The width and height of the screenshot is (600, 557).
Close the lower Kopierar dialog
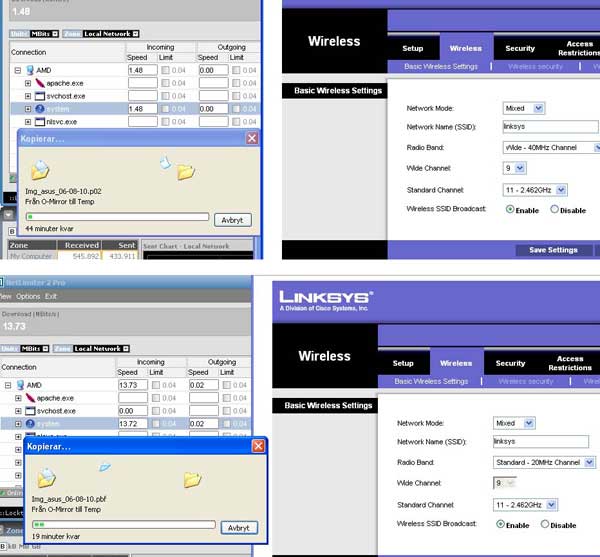[x=258, y=446]
